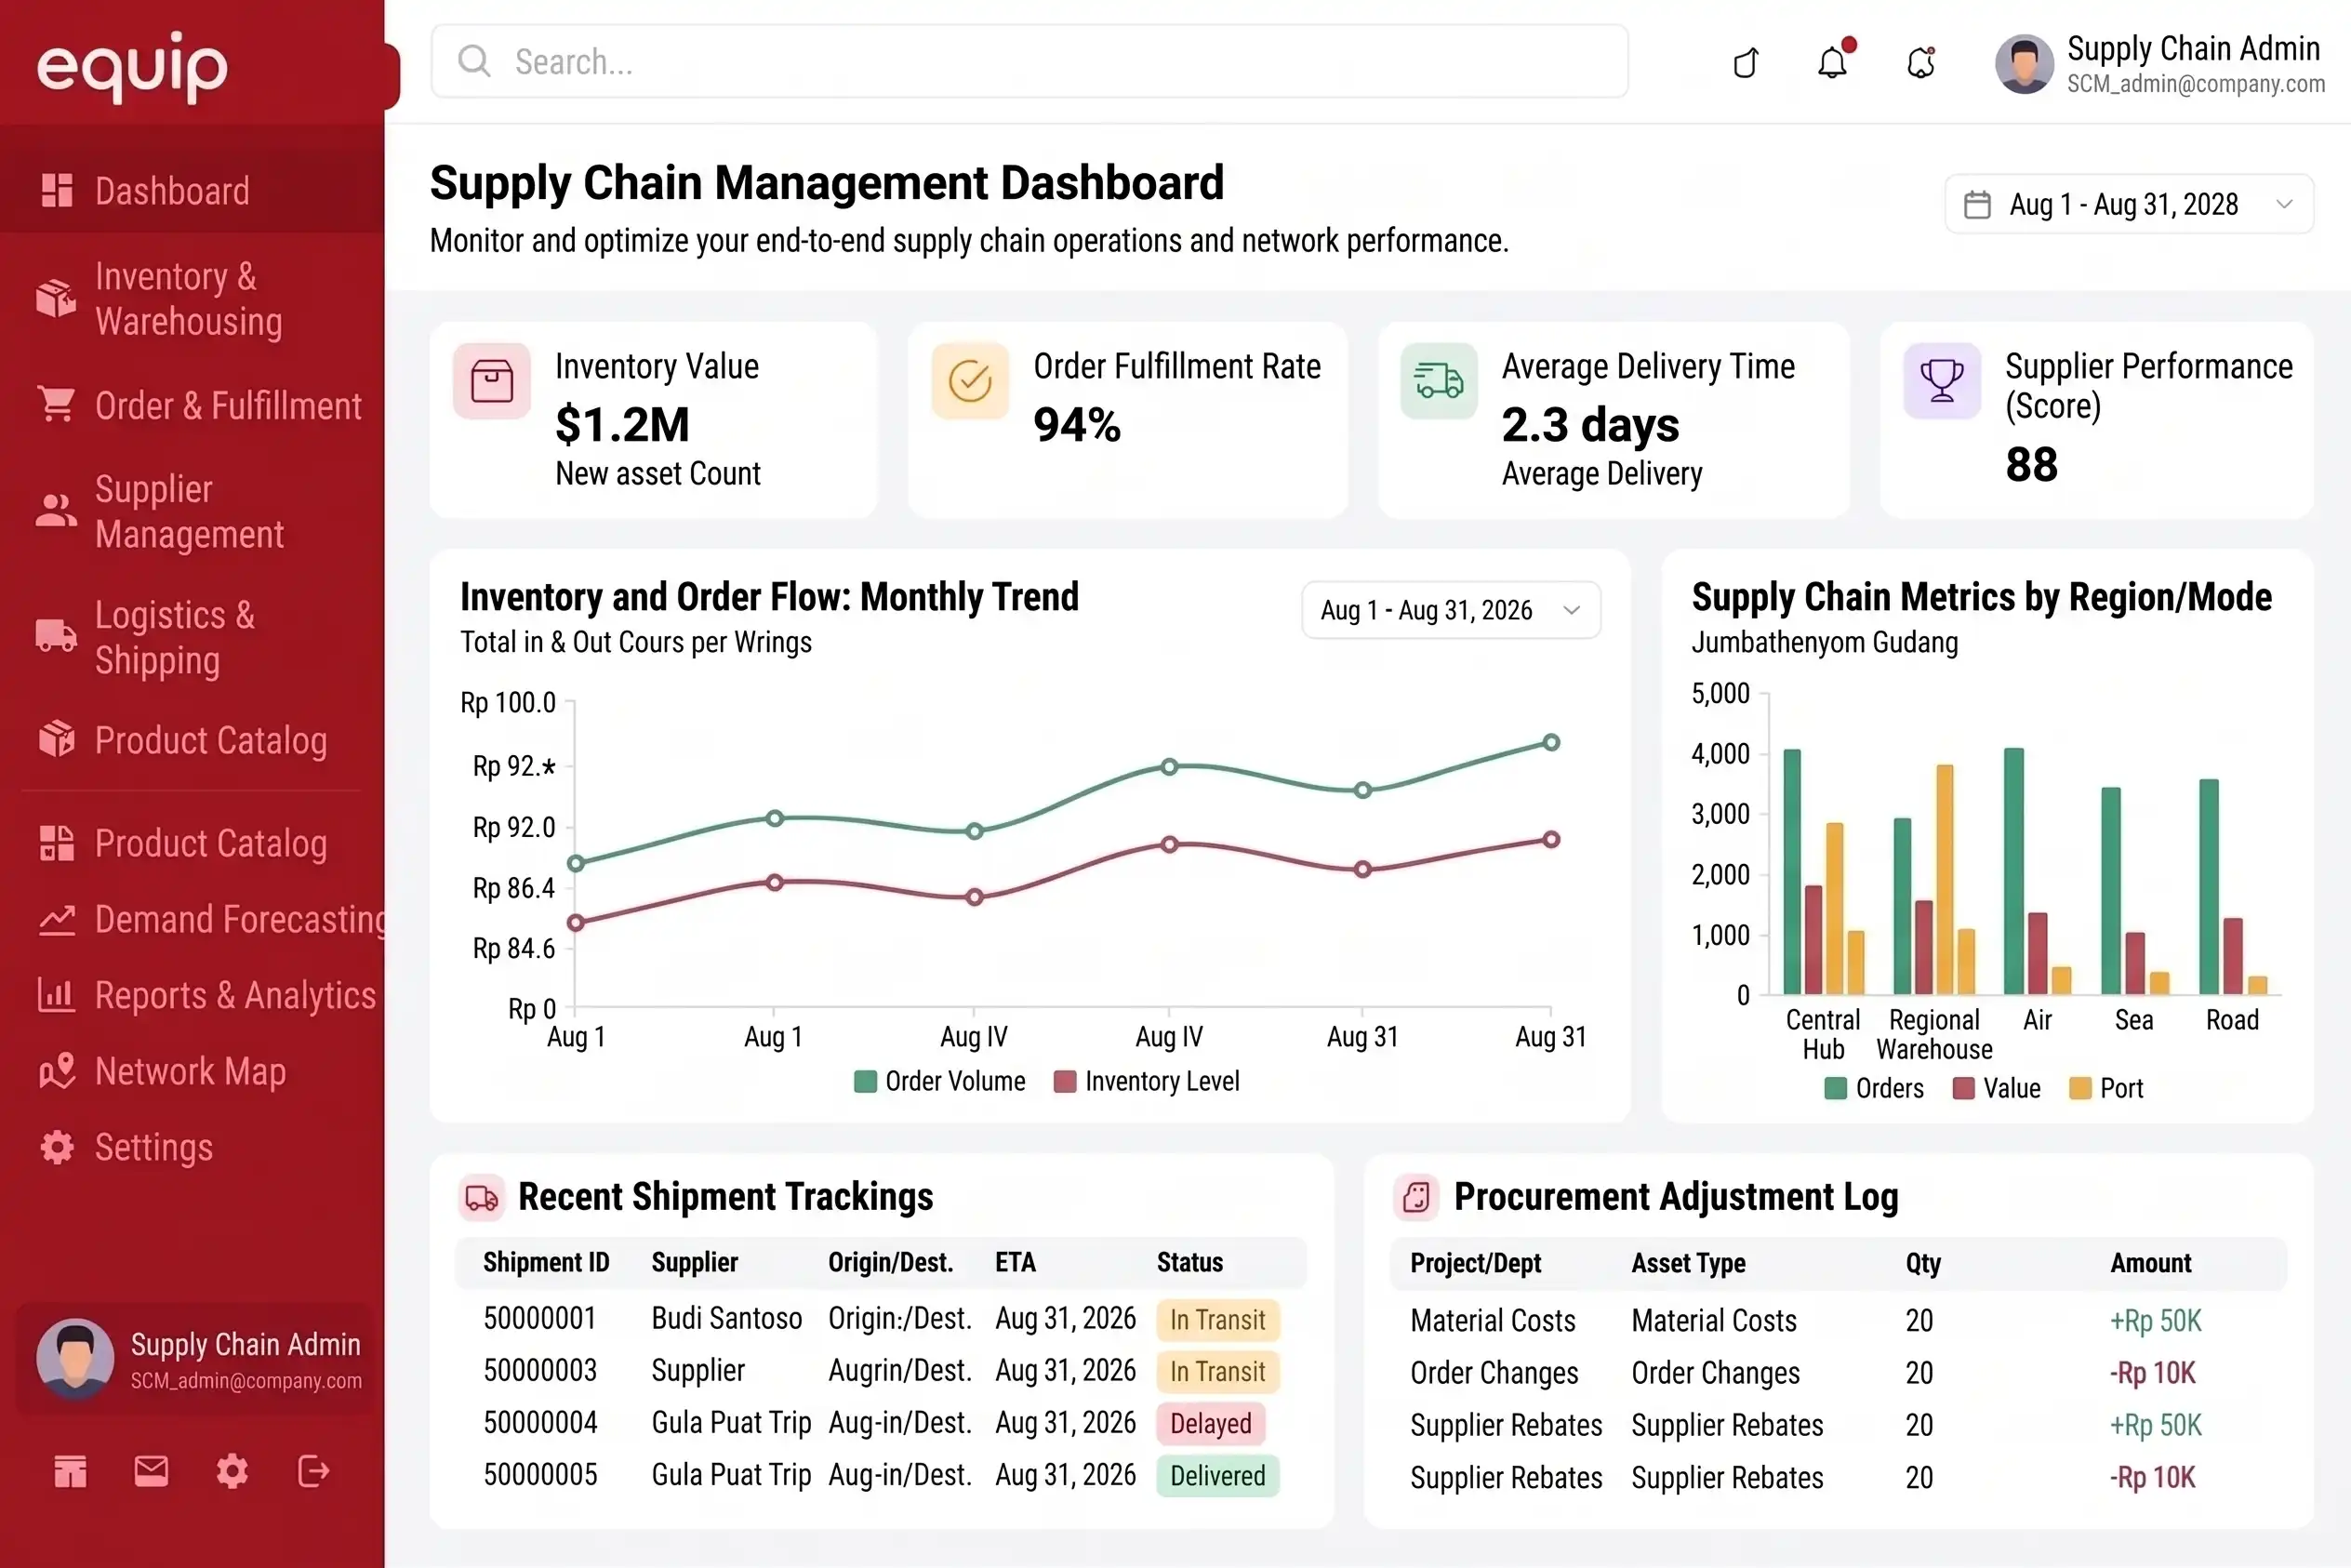Image resolution: width=2351 pixels, height=1568 pixels.
Task: Toggle the Inventory Level legend swatch
Action: click(1065, 1081)
